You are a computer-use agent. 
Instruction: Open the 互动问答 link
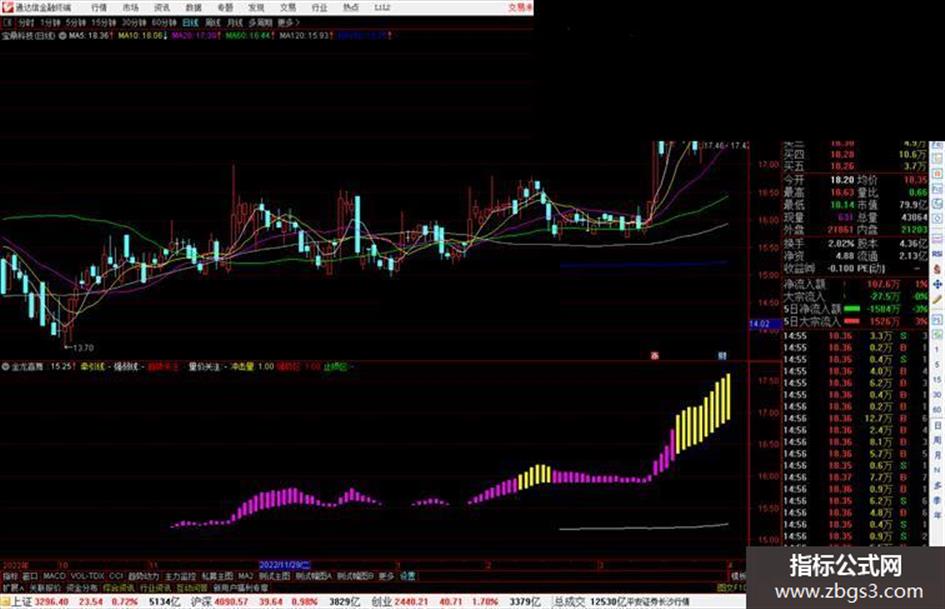(x=192, y=587)
